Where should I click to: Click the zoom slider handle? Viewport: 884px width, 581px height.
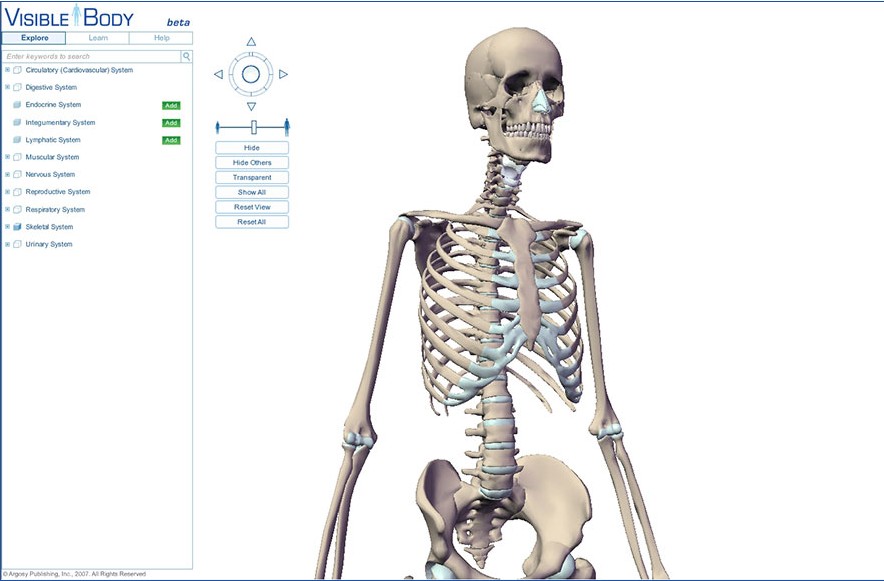pyautogui.click(x=254, y=127)
